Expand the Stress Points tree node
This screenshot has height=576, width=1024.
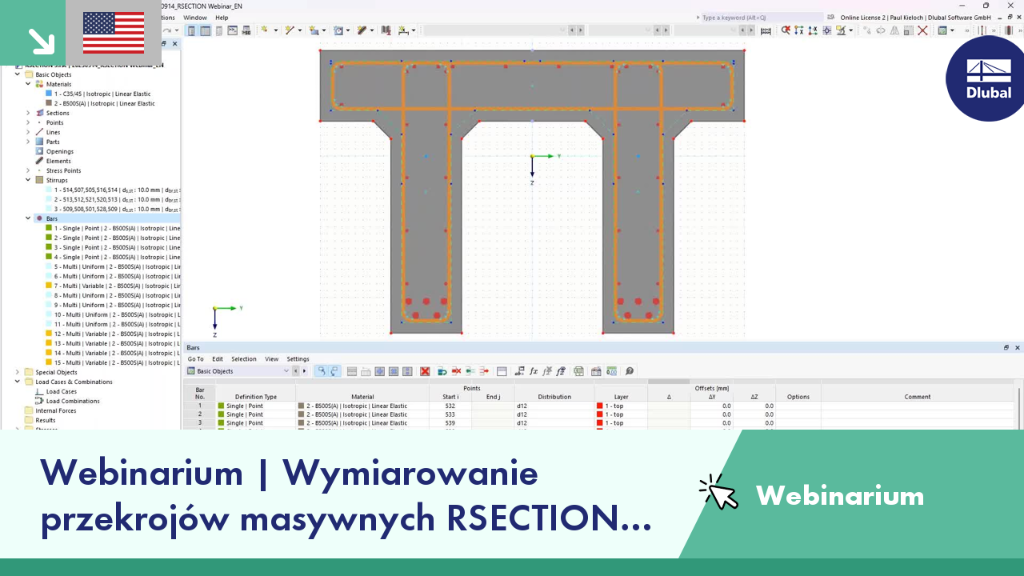pos(28,170)
